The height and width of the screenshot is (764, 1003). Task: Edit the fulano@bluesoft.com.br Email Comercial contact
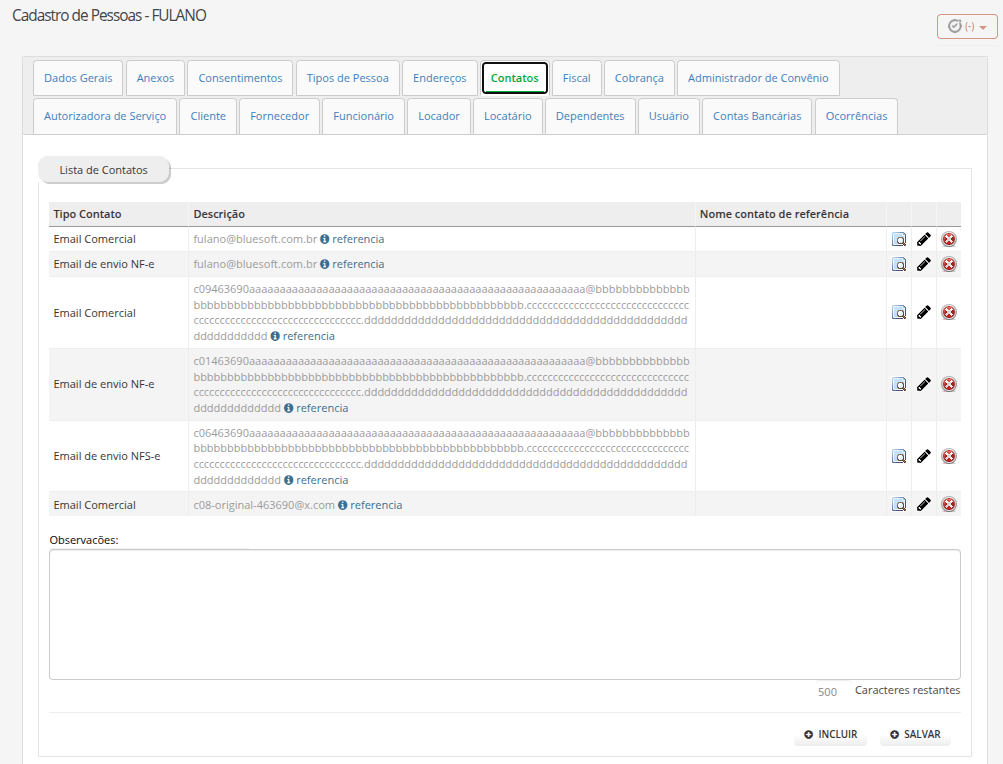(x=924, y=239)
